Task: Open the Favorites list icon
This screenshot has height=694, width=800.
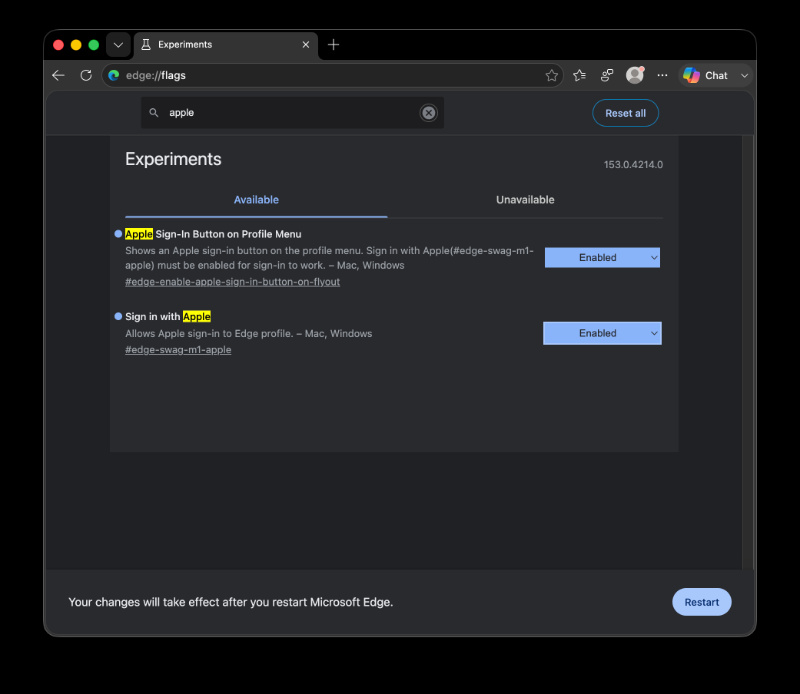Action: coord(579,76)
